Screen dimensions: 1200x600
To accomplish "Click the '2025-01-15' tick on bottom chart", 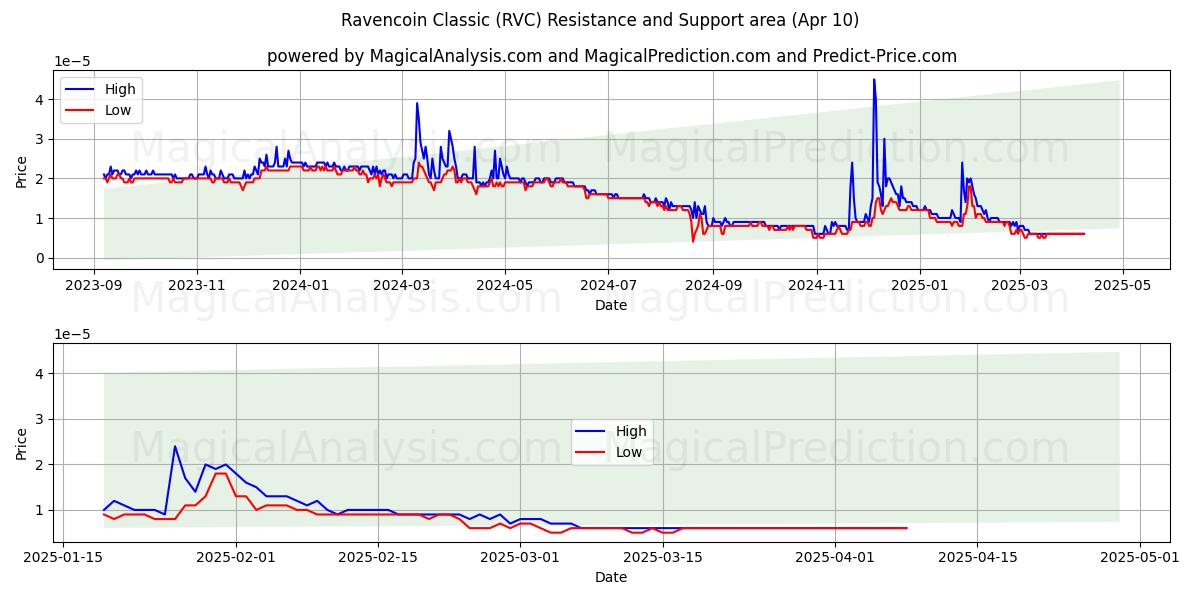I will (62, 558).
